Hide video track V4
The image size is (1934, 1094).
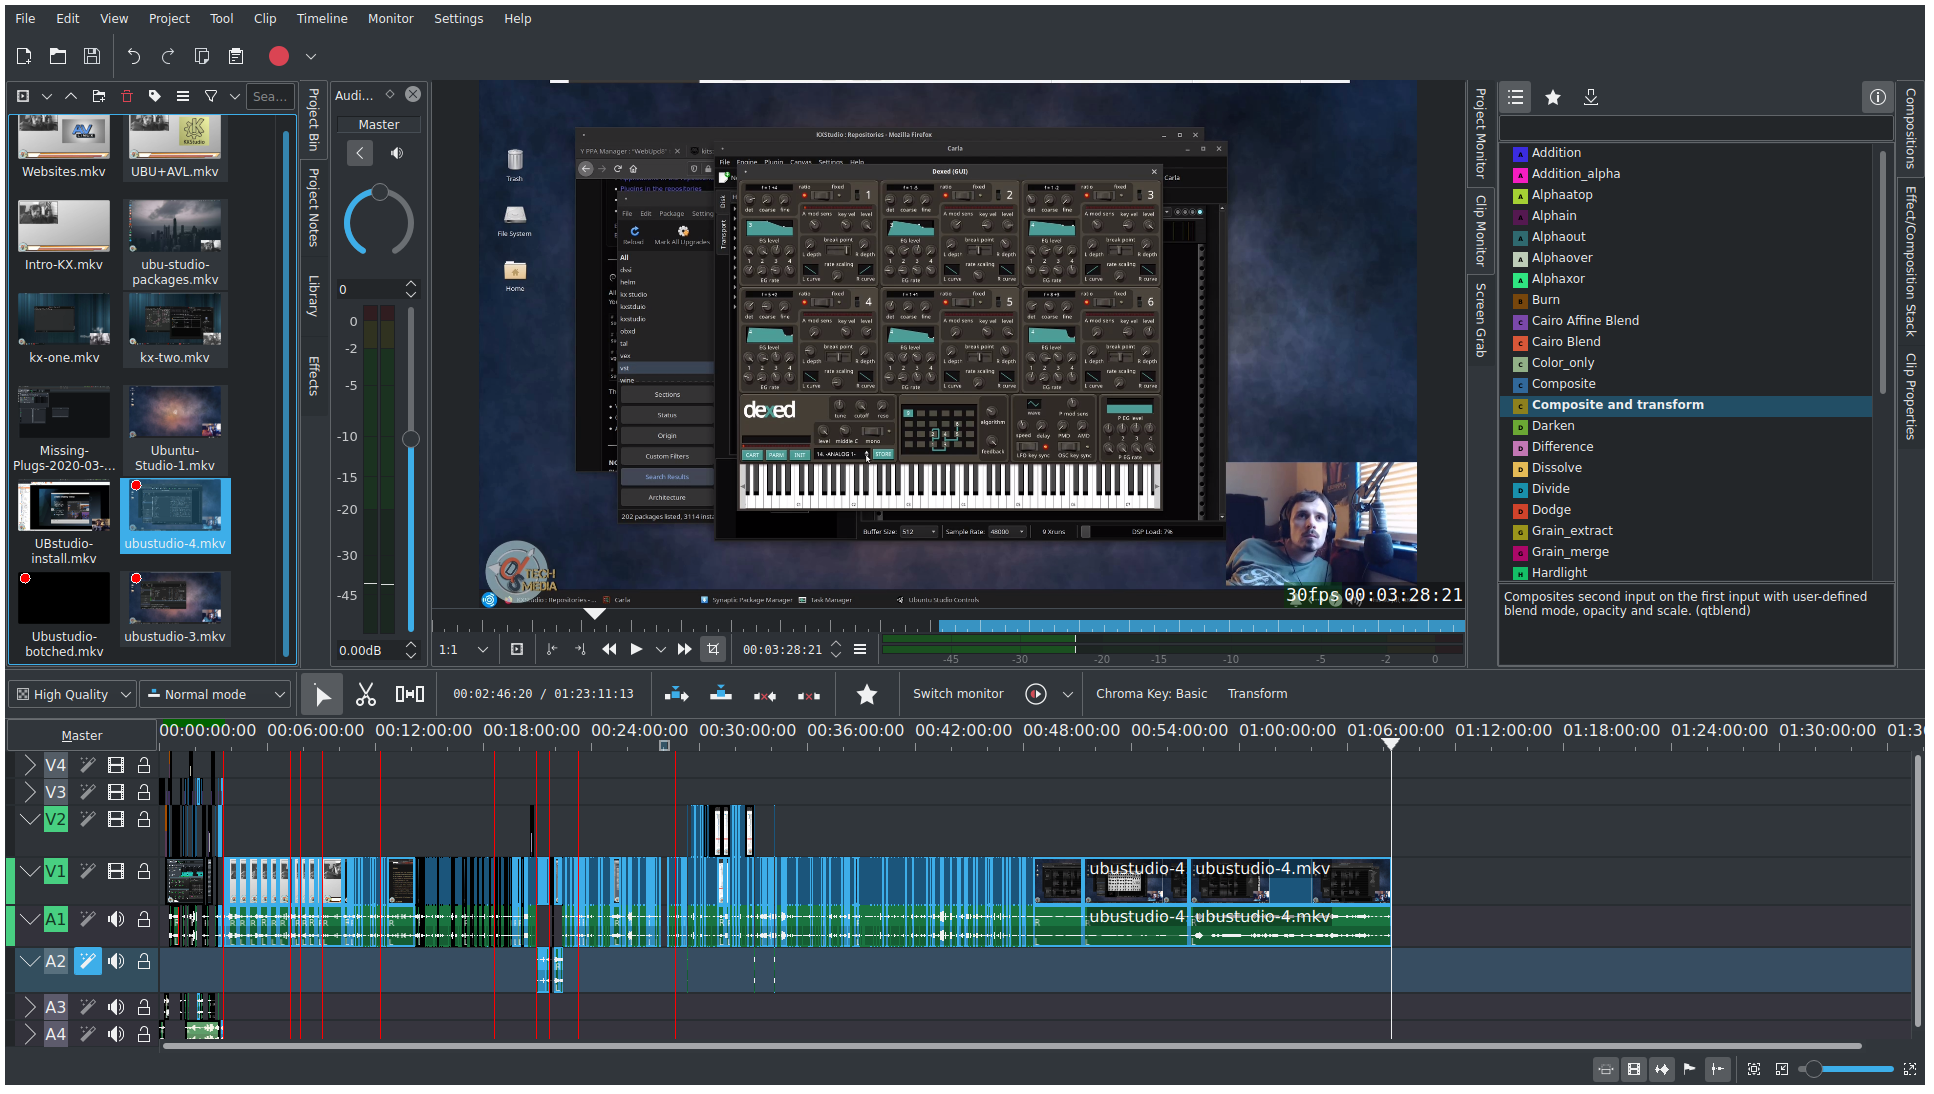116,765
